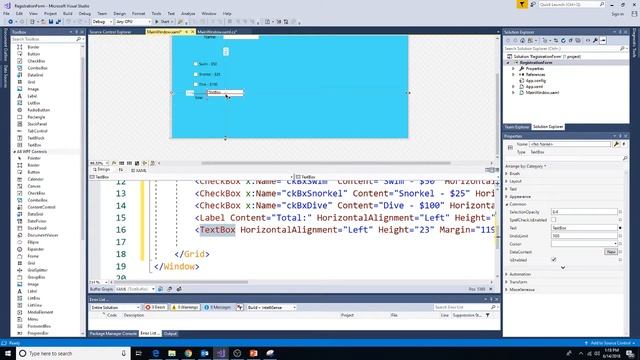Click Refresh icon in Solution Explorer toolbar

pyautogui.click(x=563, y=40)
